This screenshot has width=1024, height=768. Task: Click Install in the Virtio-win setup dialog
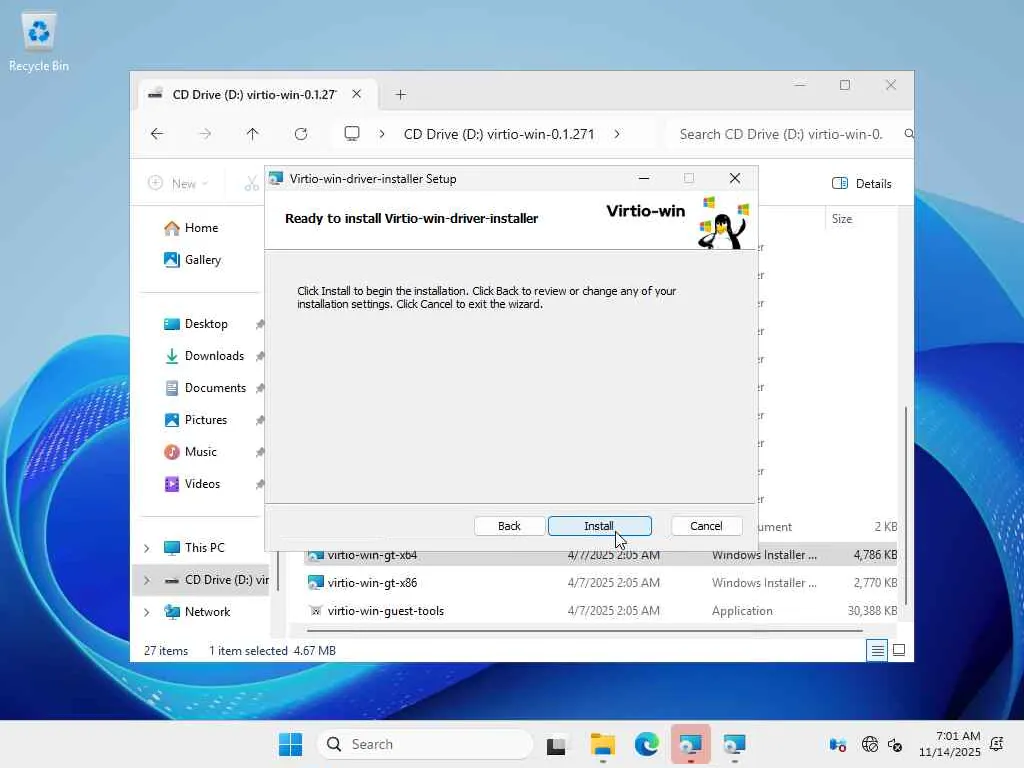click(600, 526)
